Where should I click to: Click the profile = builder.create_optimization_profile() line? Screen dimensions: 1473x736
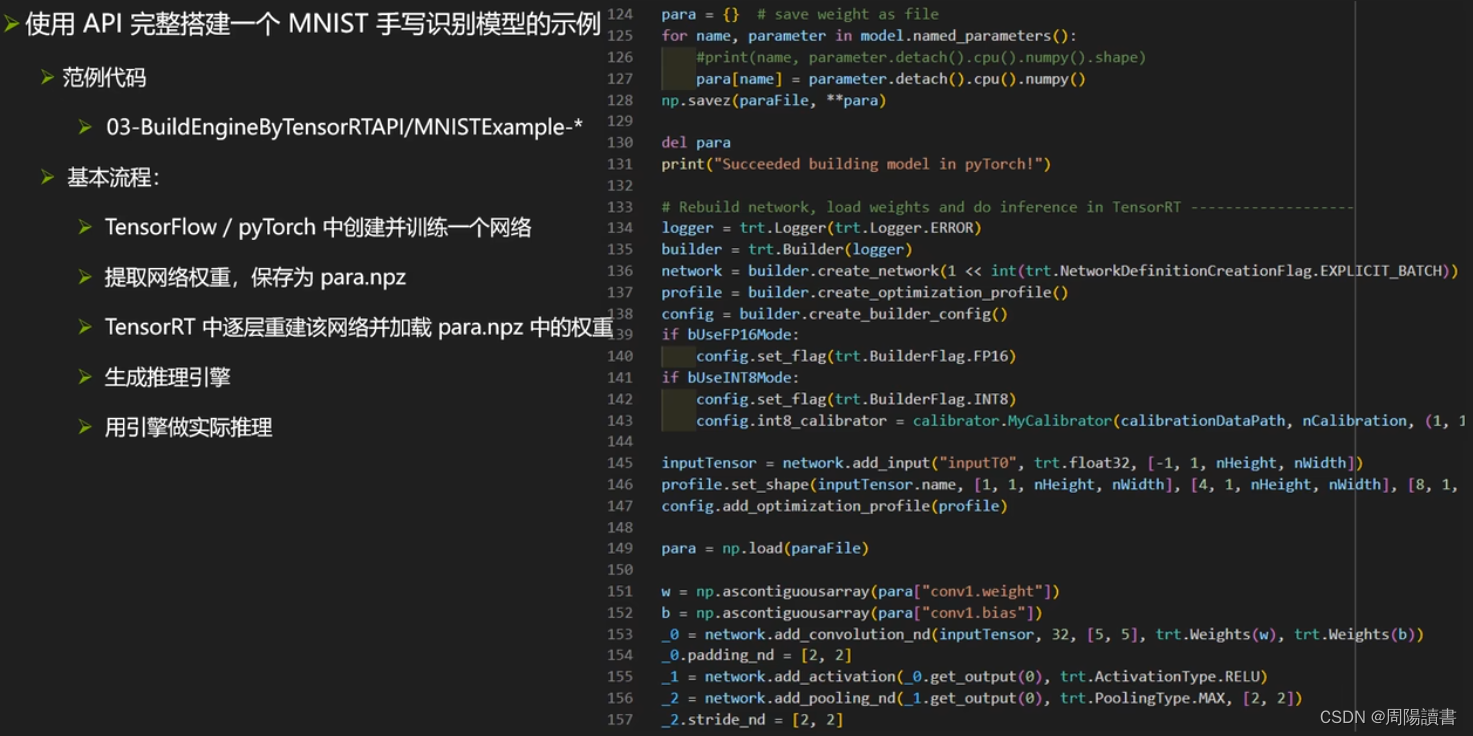(865, 292)
